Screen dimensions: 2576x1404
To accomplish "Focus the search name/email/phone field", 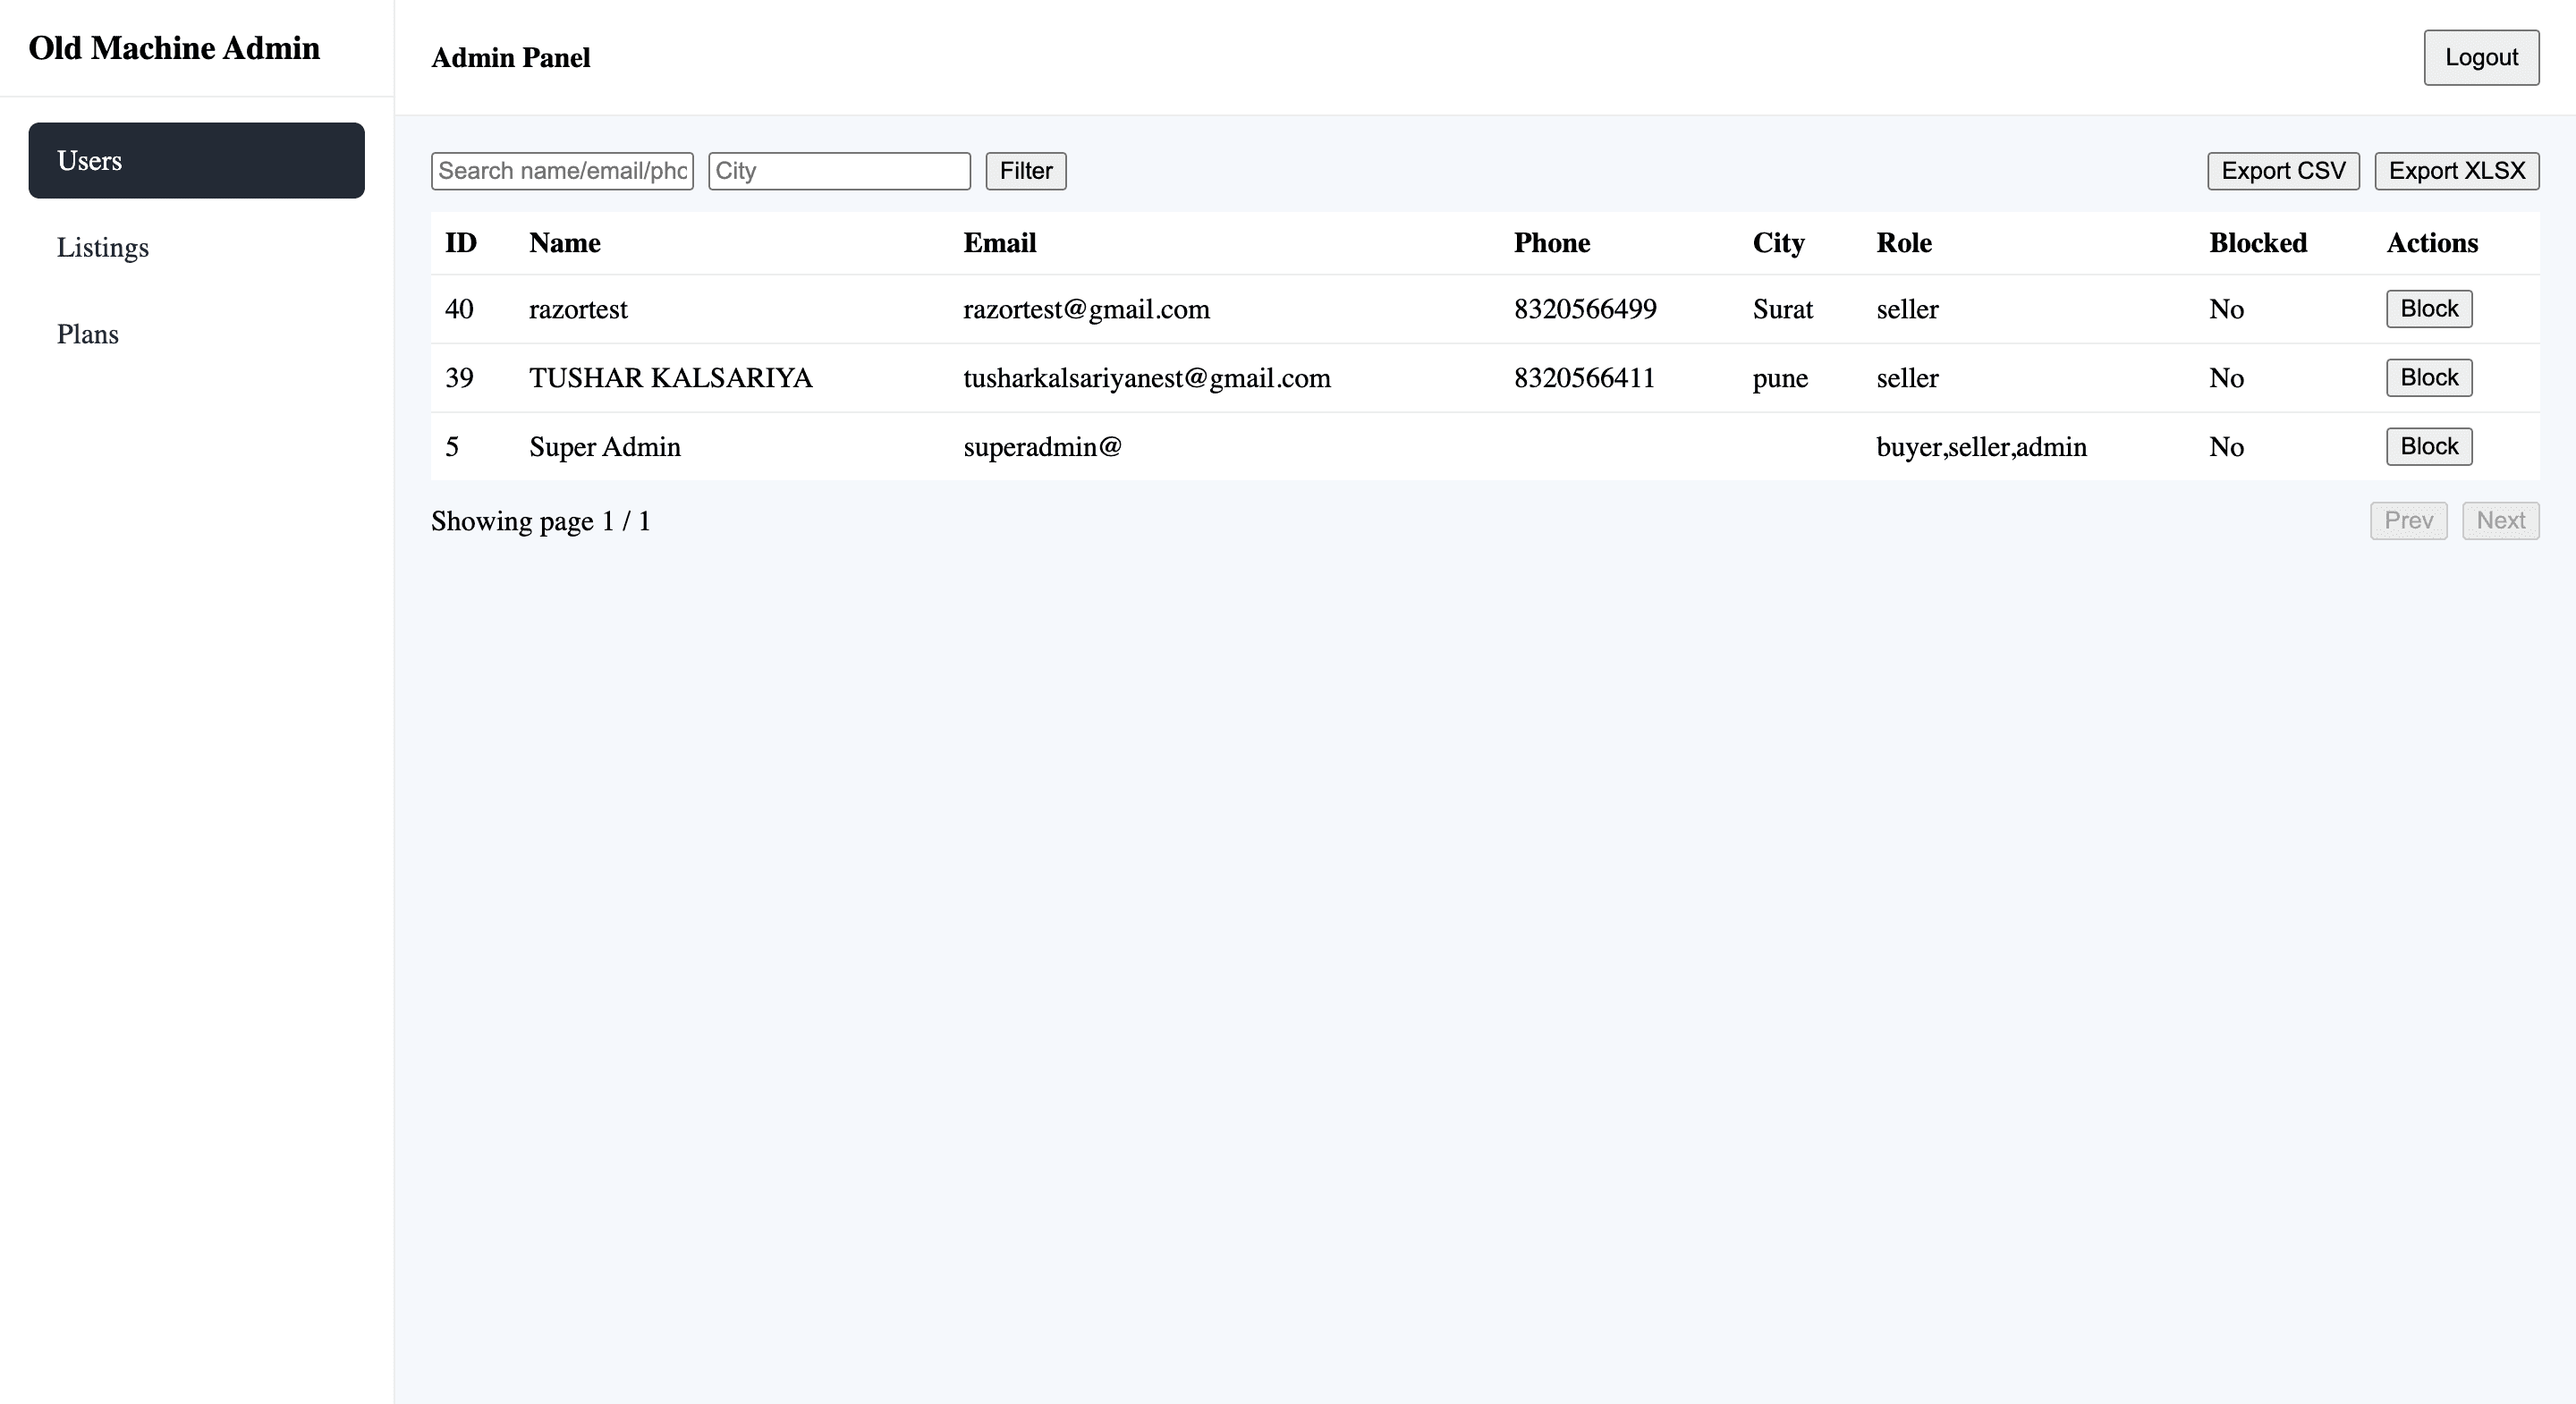I will tap(562, 171).
